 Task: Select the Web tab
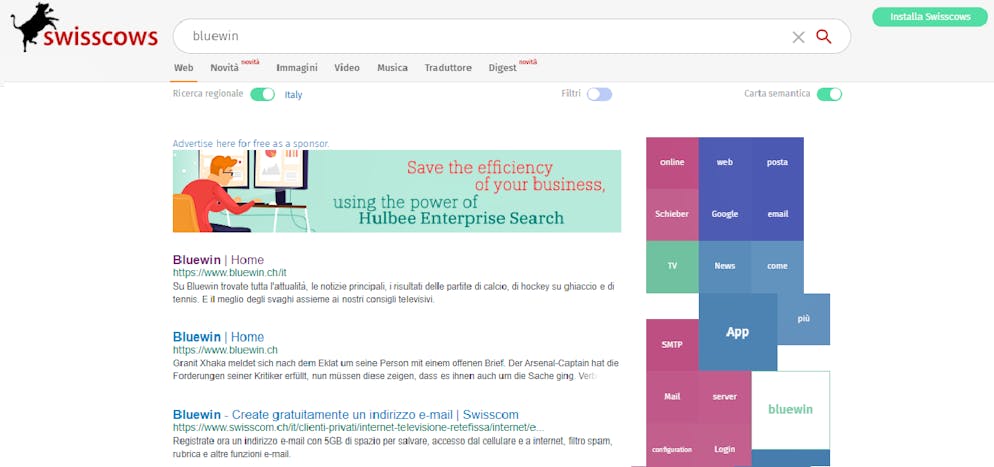click(183, 68)
